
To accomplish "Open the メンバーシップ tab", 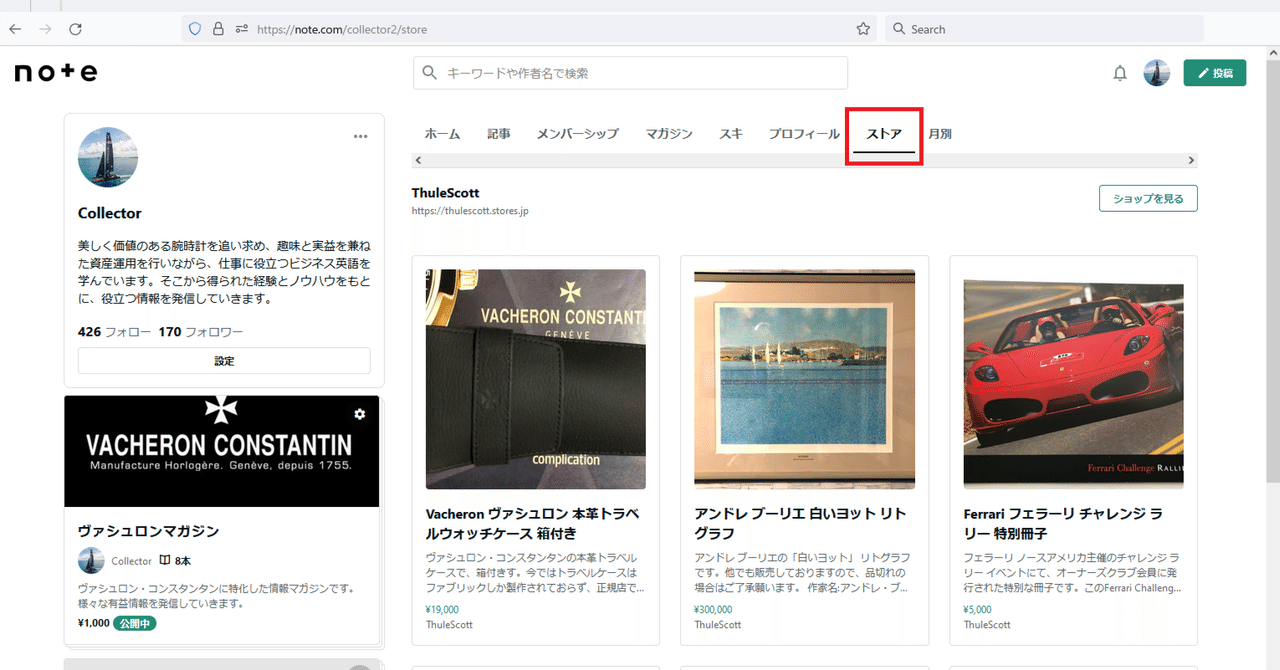I will click(577, 134).
